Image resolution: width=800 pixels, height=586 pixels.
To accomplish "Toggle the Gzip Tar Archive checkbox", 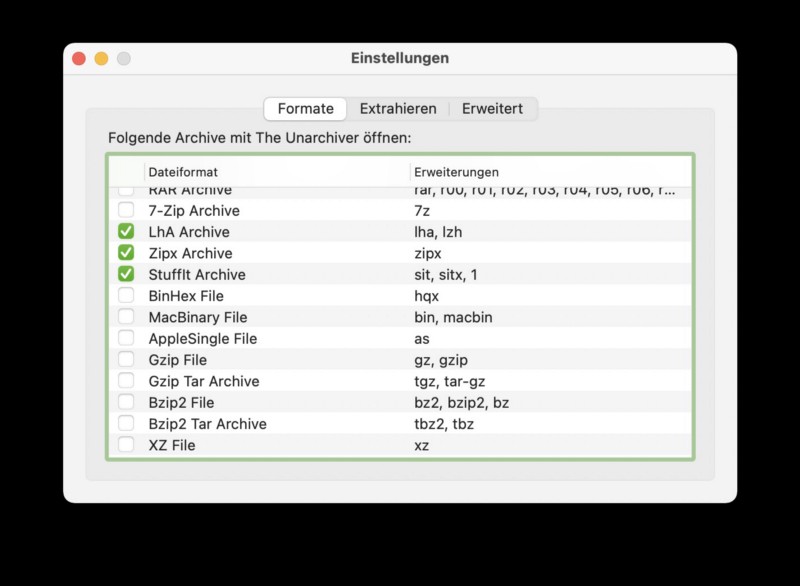I will pos(126,381).
